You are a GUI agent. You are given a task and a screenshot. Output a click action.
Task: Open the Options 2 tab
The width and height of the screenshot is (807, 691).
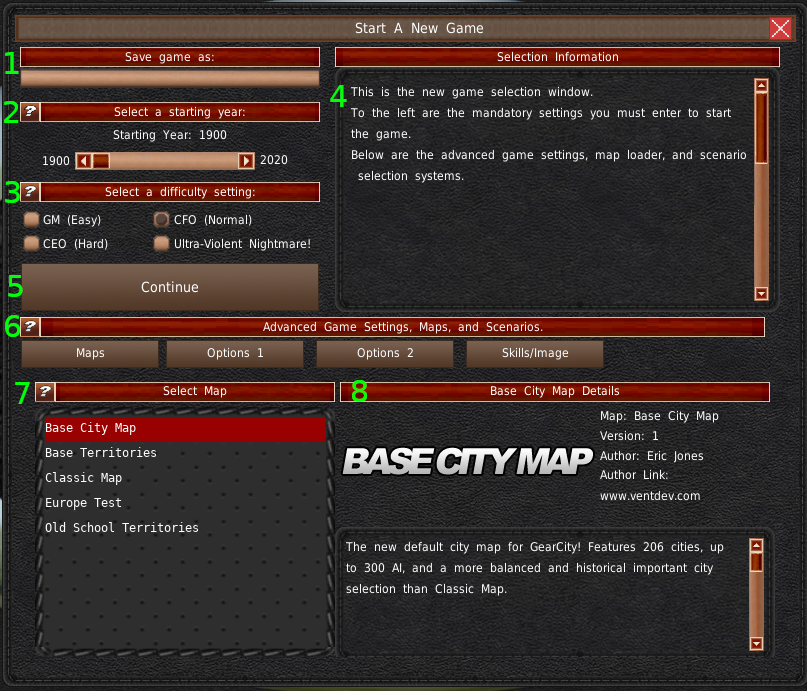[385, 353]
